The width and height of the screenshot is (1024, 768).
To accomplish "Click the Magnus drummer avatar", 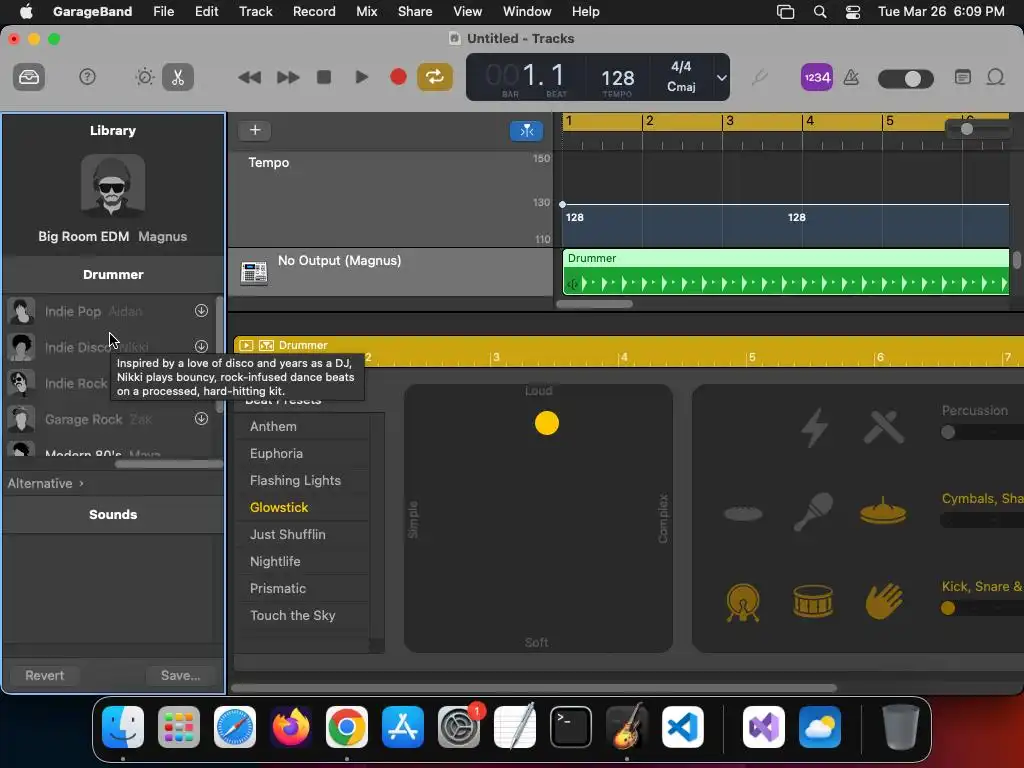I will 112,186.
